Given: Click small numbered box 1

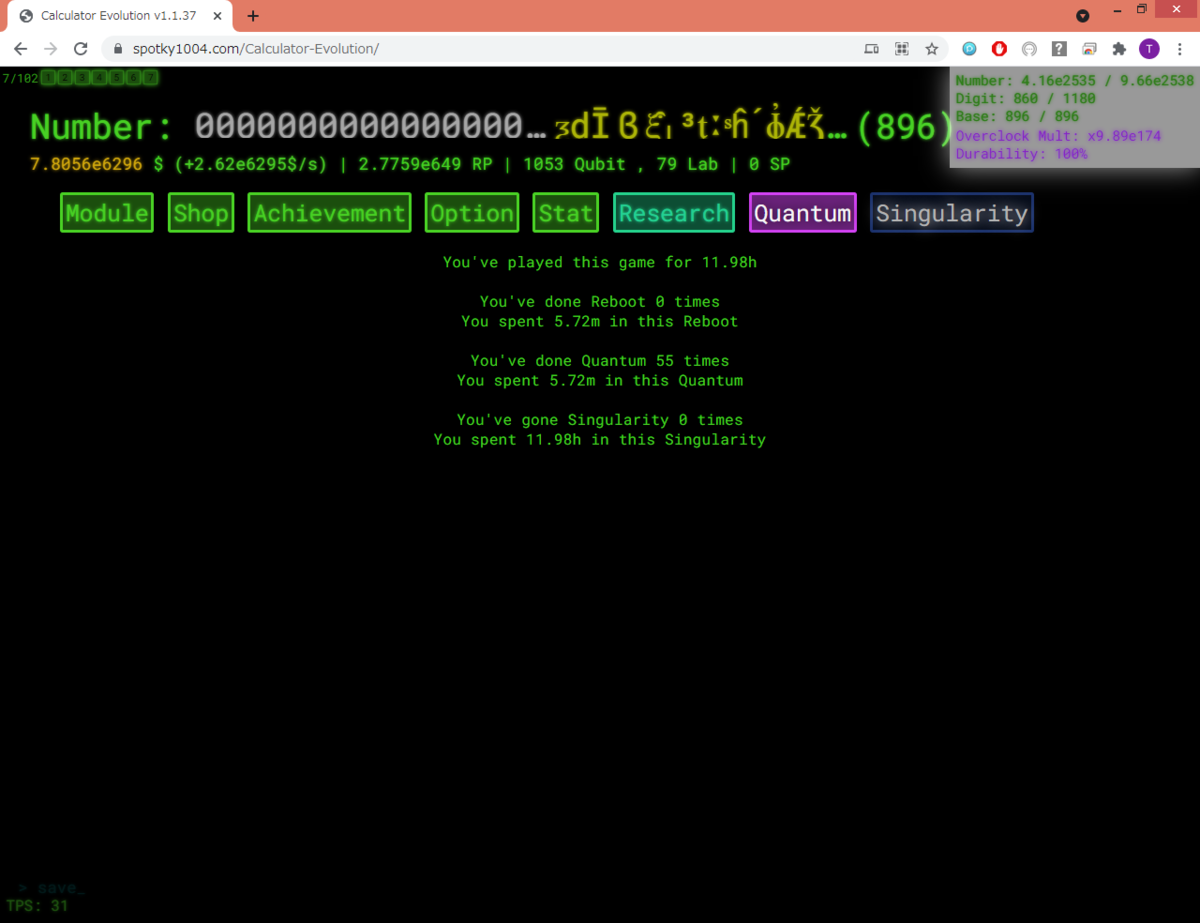Looking at the screenshot, I should (49, 77).
